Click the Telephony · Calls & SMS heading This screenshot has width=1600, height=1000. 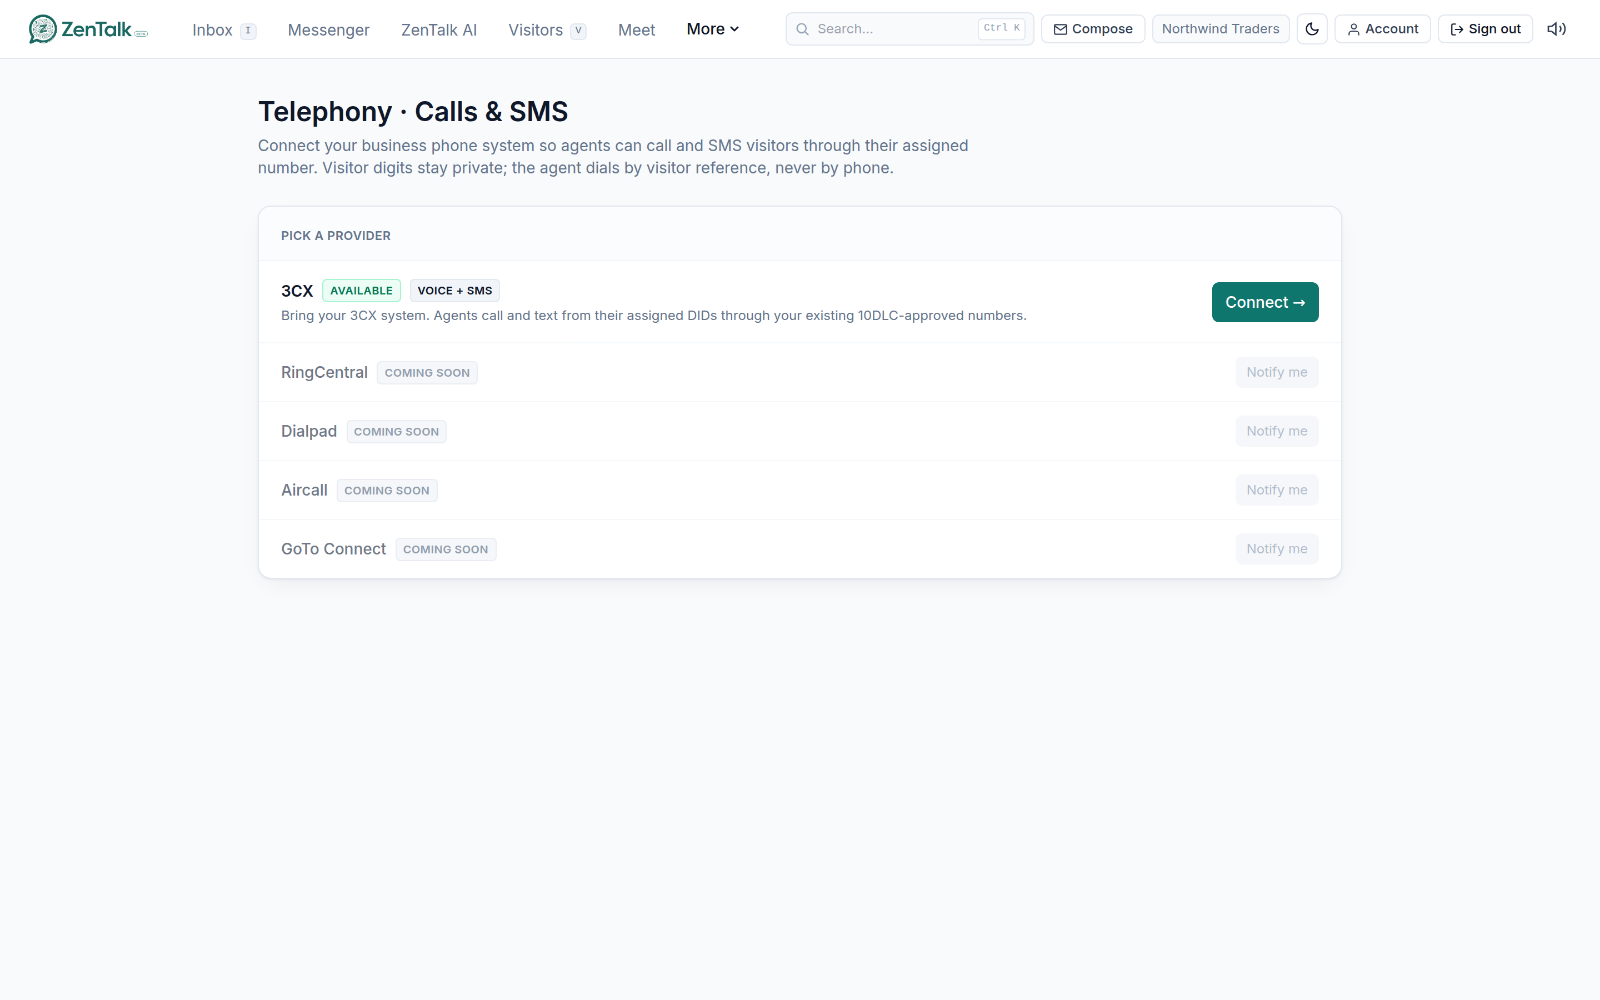[x=413, y=112]
